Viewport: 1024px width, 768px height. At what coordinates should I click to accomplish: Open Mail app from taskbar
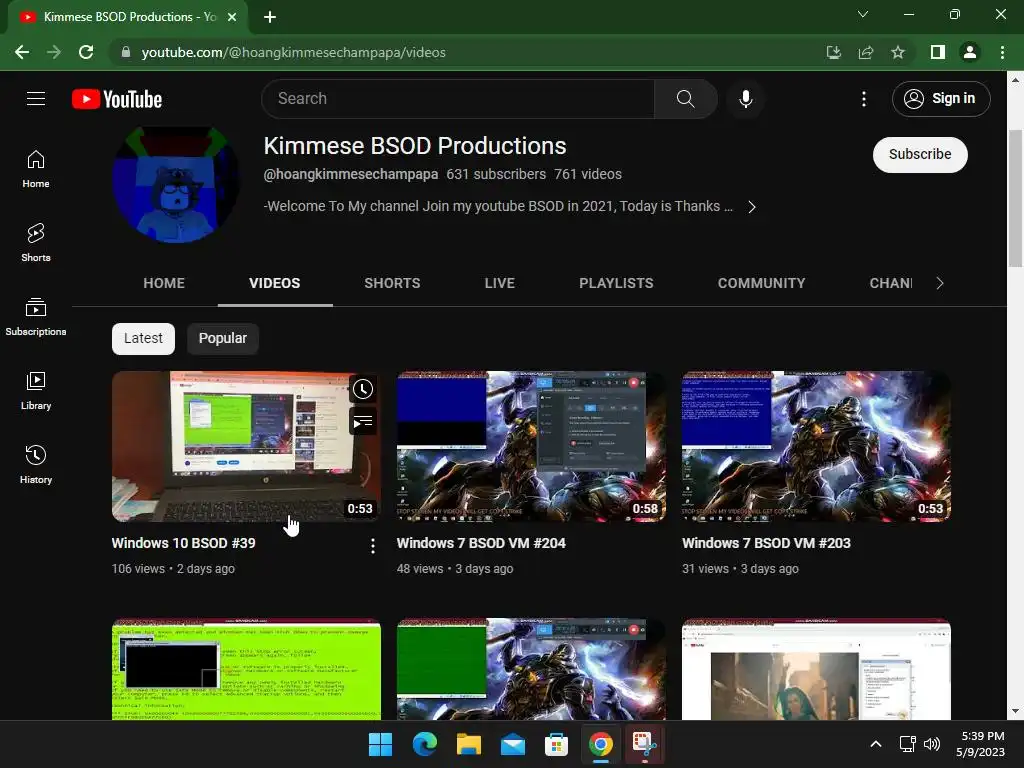(x=513, y=744)
